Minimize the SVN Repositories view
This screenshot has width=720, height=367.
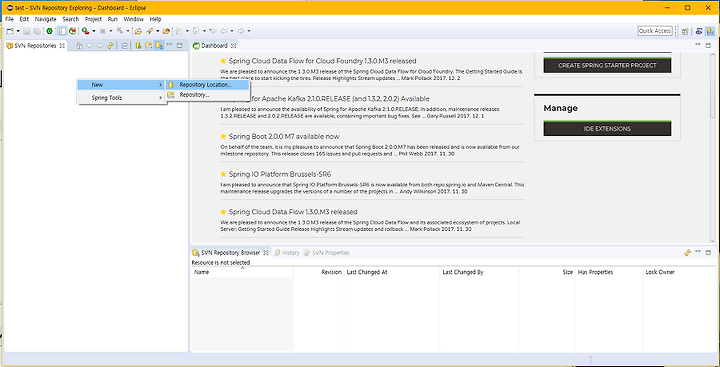click(x=169, y=45)
